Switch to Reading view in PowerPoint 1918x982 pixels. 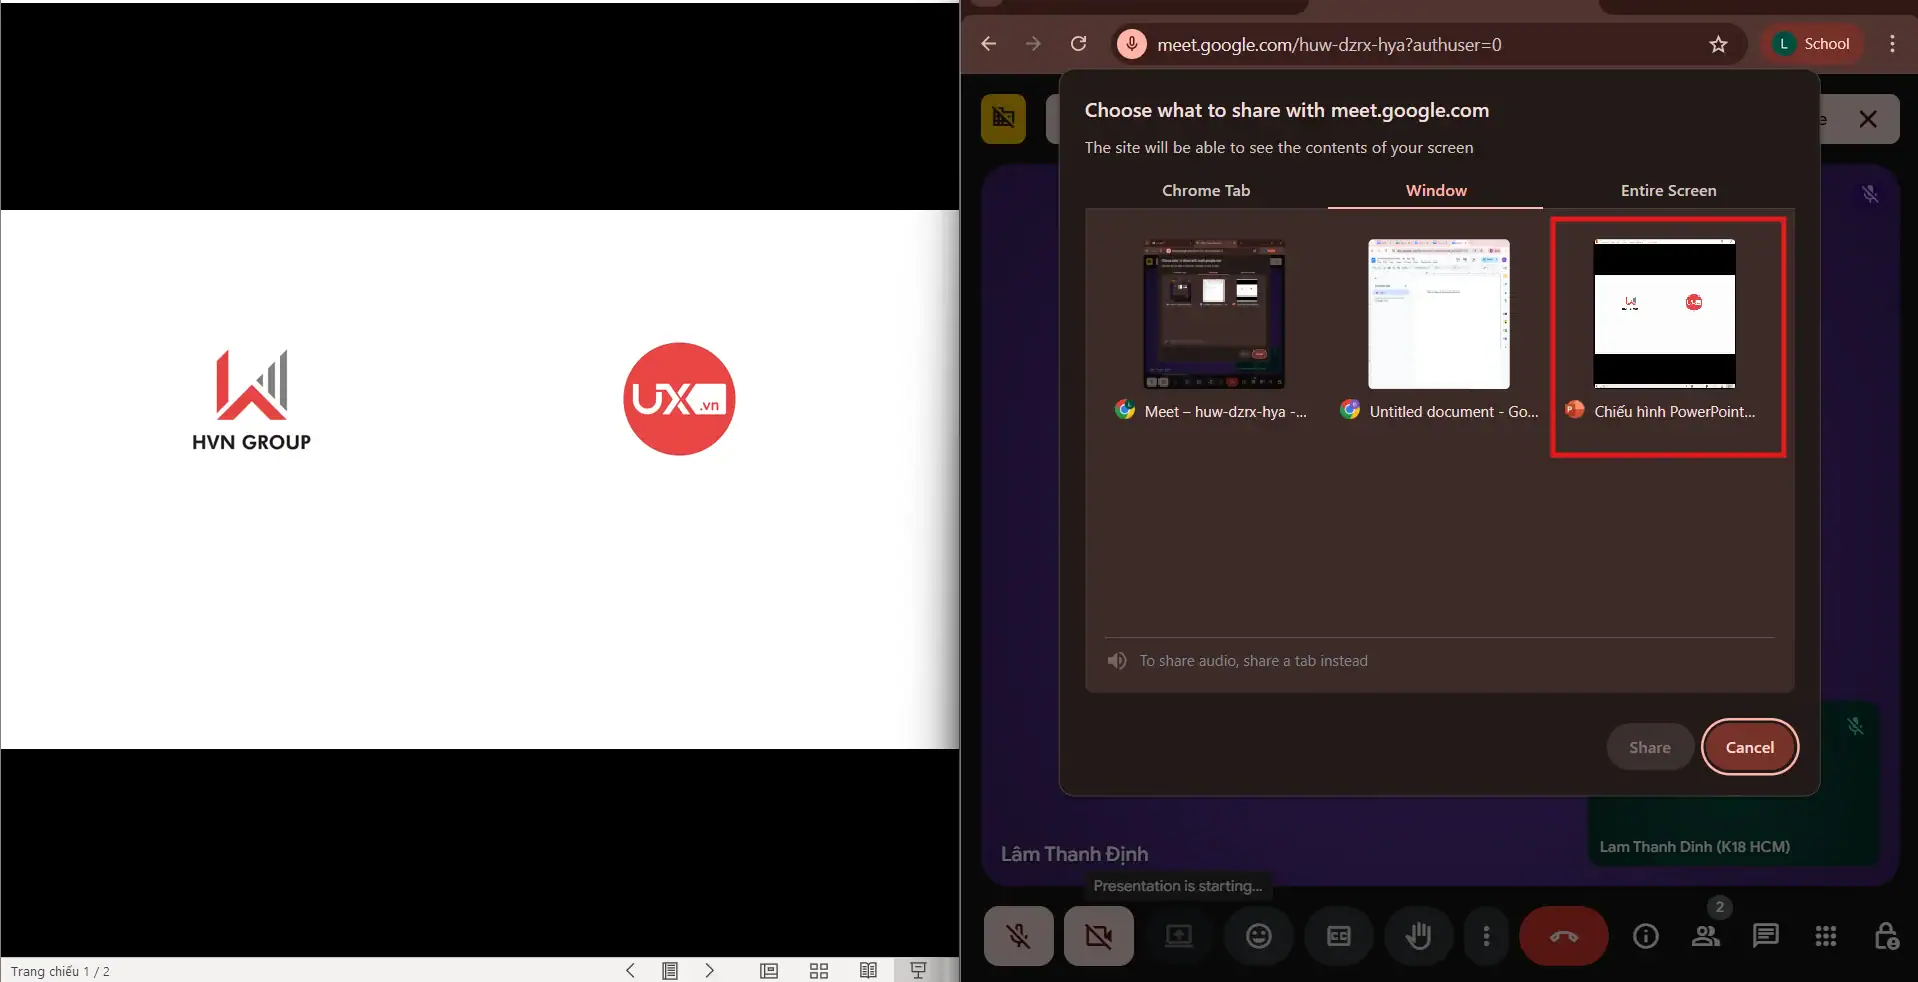tap(868, 970)
